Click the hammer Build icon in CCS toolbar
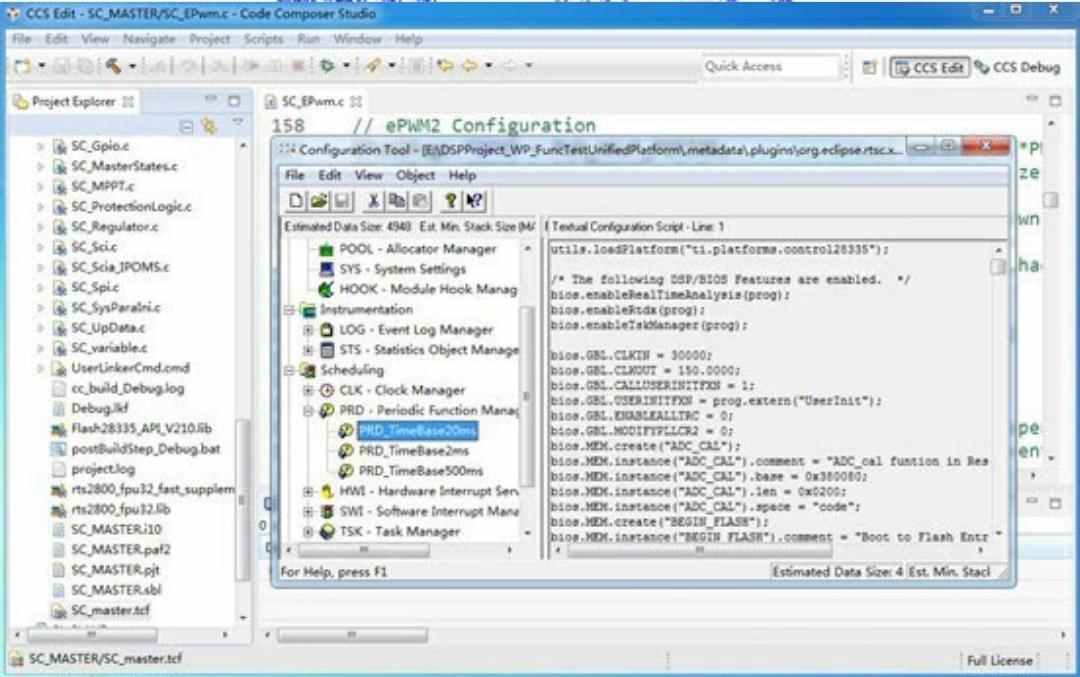1080x677 pixels. pyautogui.click(x=114, y=66)
